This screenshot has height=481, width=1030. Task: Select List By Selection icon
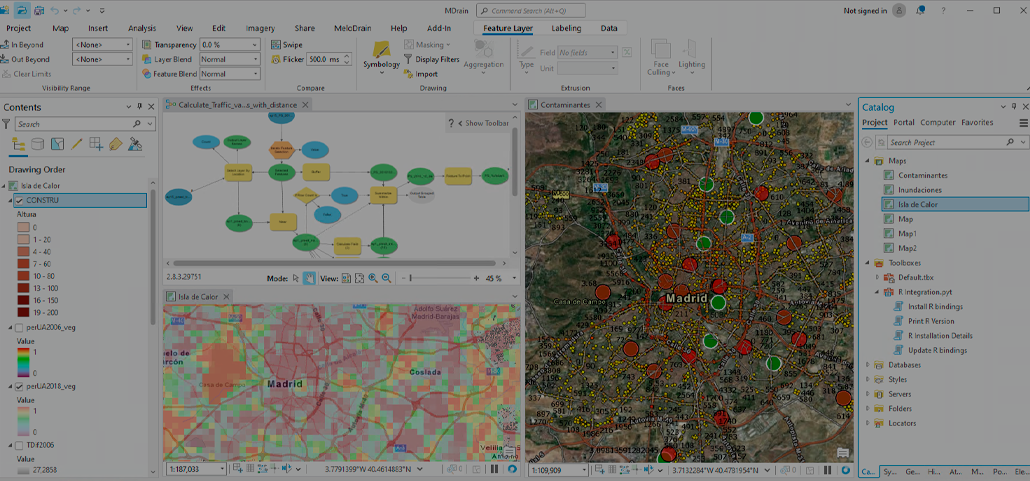click(x=57, y=144)
